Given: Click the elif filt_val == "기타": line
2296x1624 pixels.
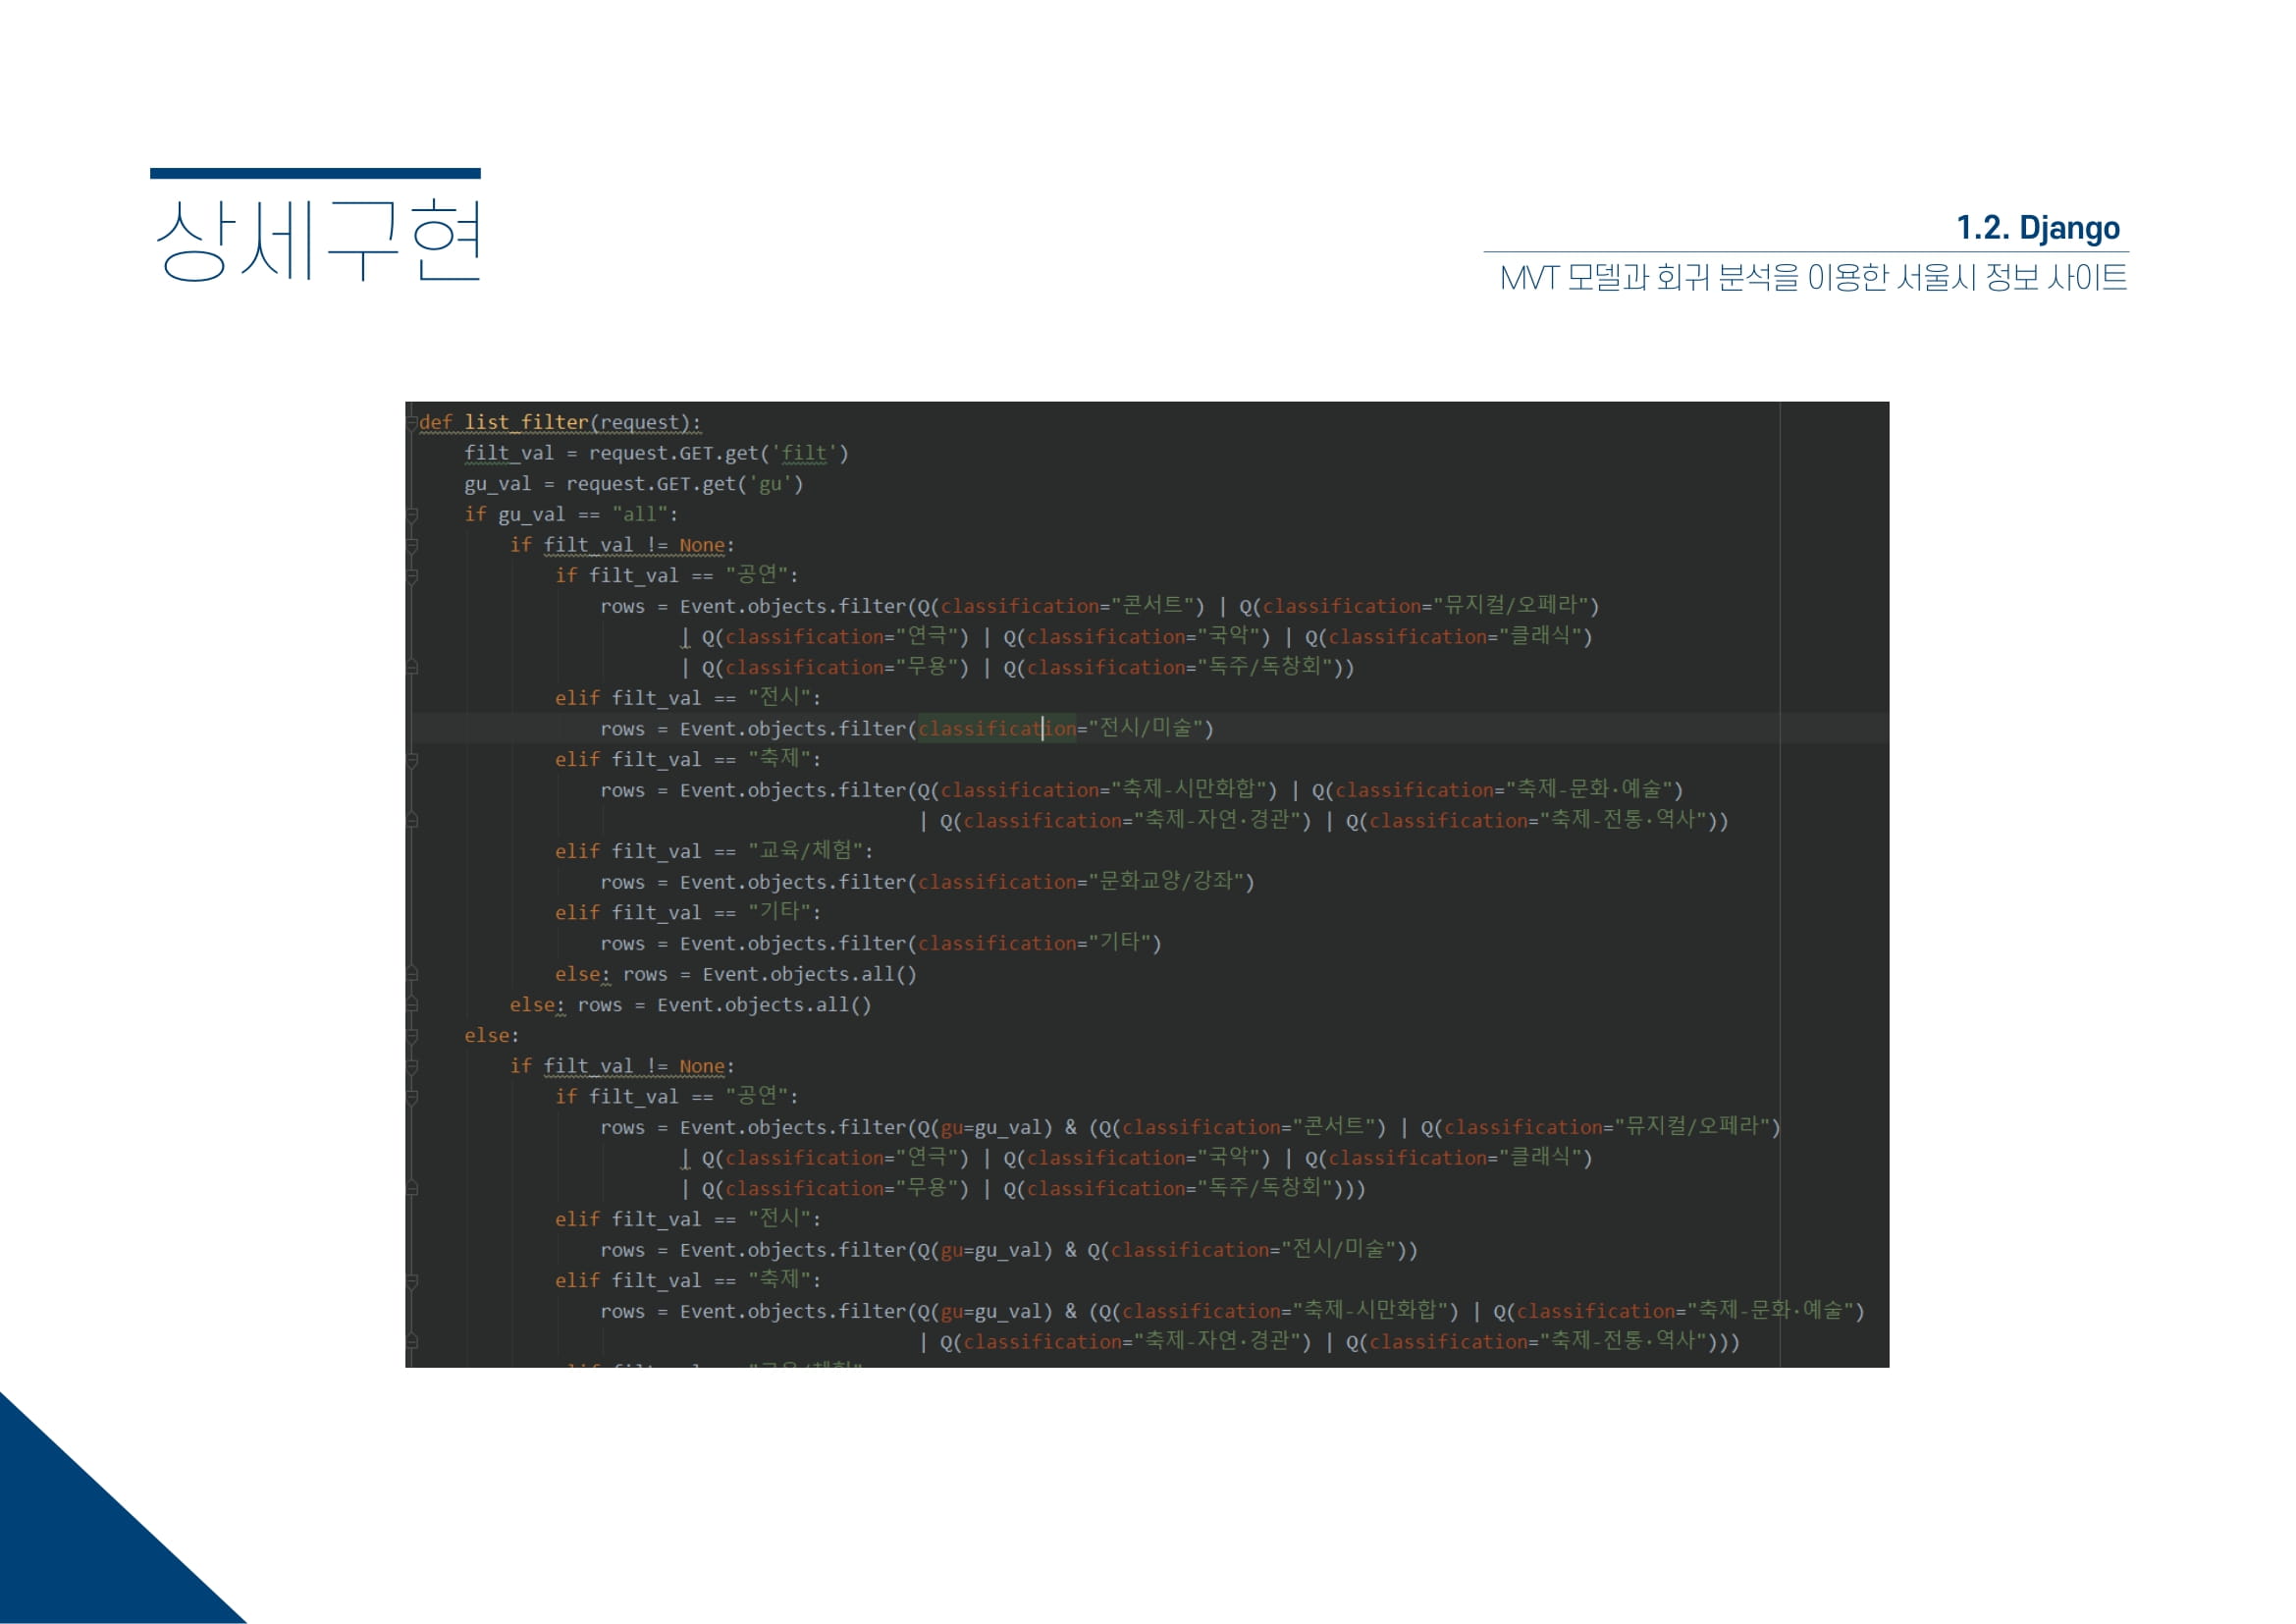Looking at the screenshot, I should click(x=688, y=913).
